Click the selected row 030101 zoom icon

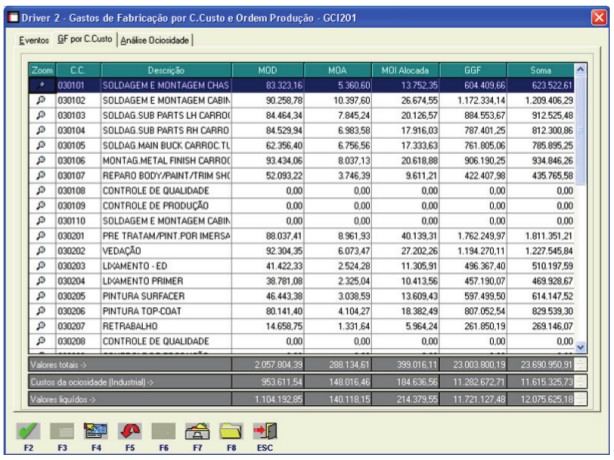42,85
